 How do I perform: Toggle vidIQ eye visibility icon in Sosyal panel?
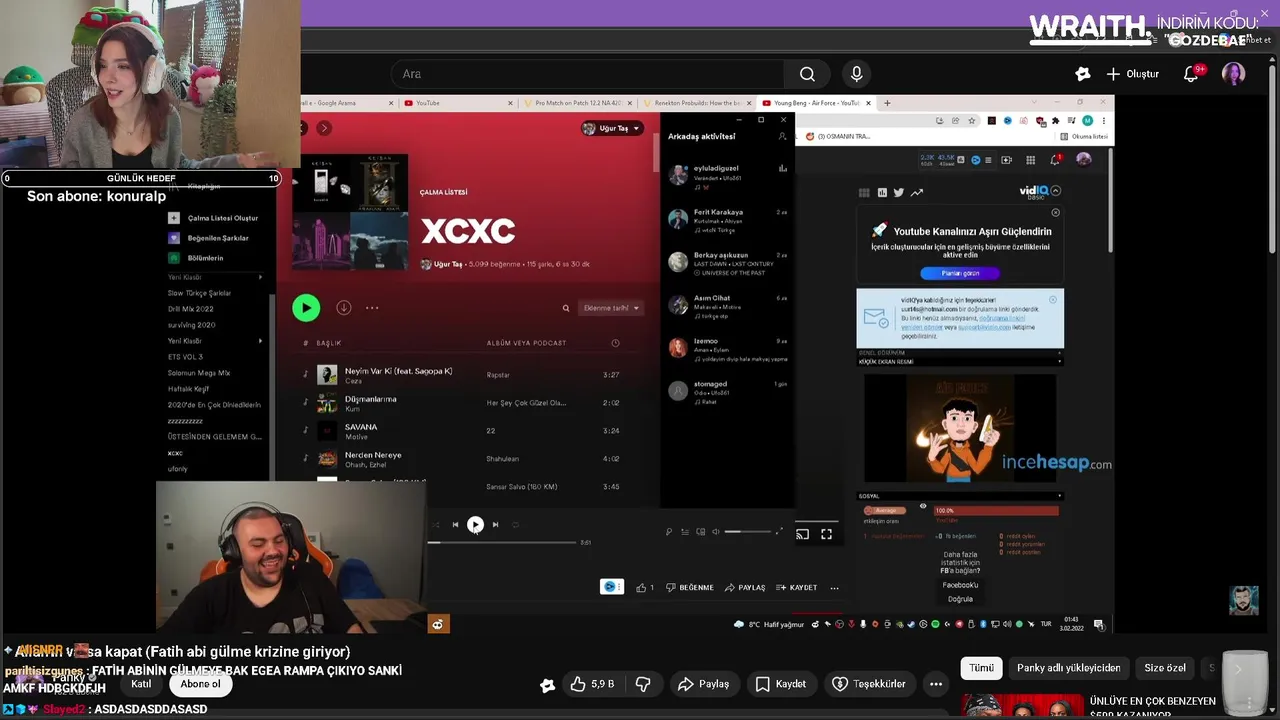[923, 506]
